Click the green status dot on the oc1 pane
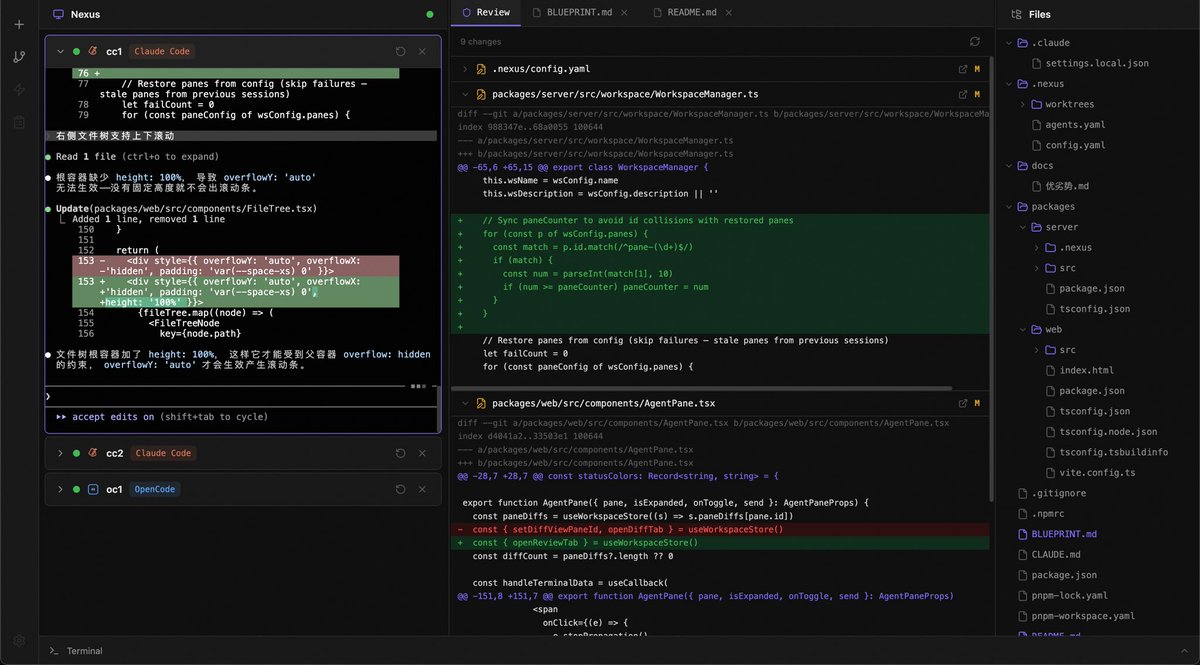 (75, 489)
